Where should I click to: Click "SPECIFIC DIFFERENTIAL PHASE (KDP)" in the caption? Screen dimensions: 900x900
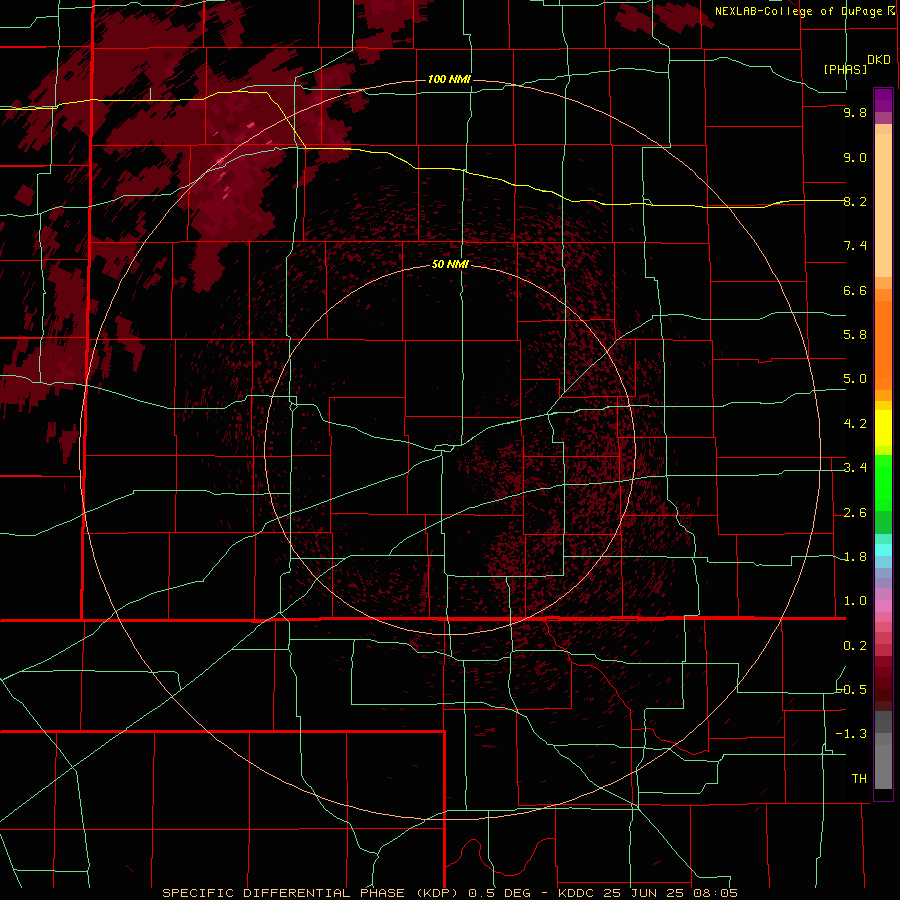coord(313,893)
